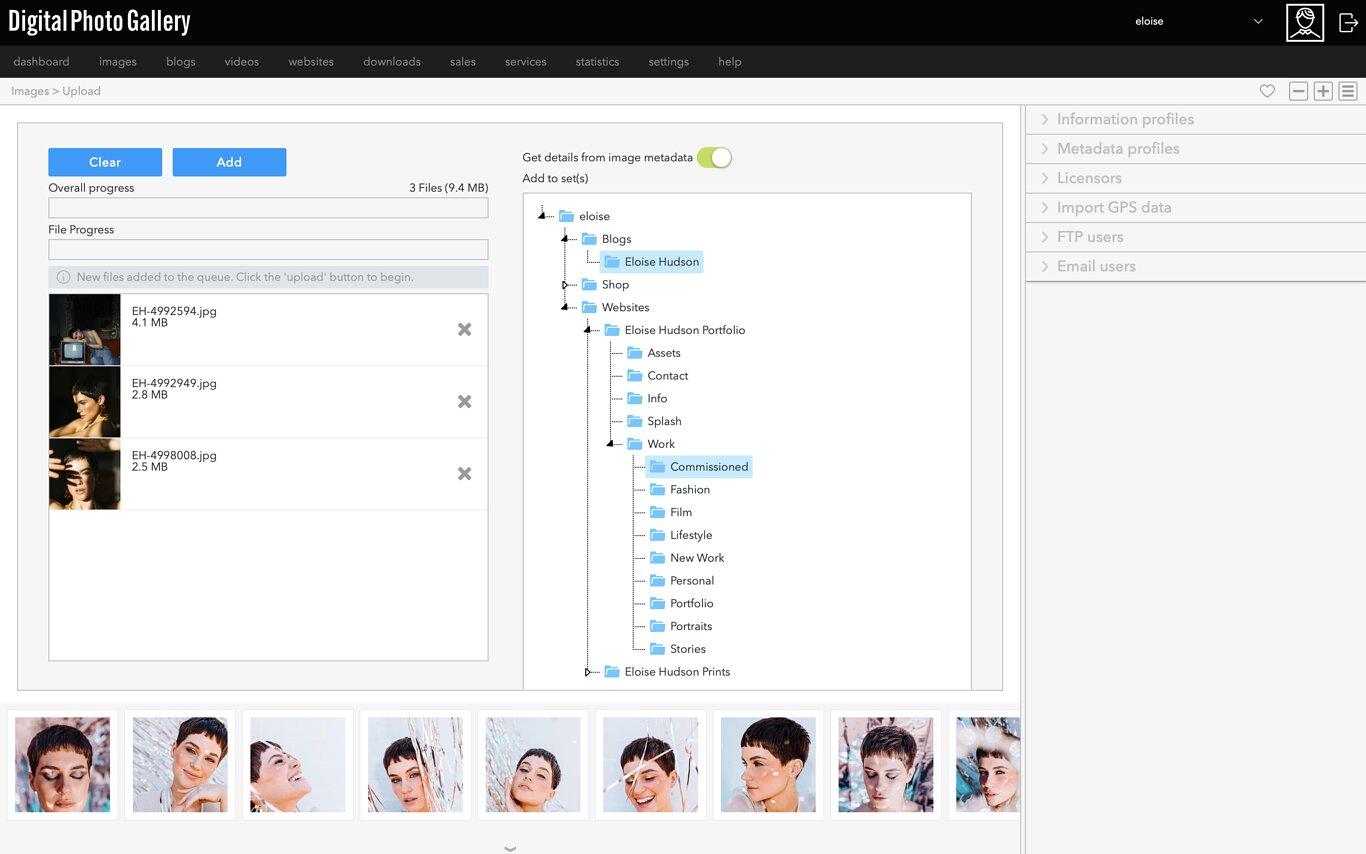1366x854 pixels.
Task: Open the statistics menu
Action: point(597,62)
